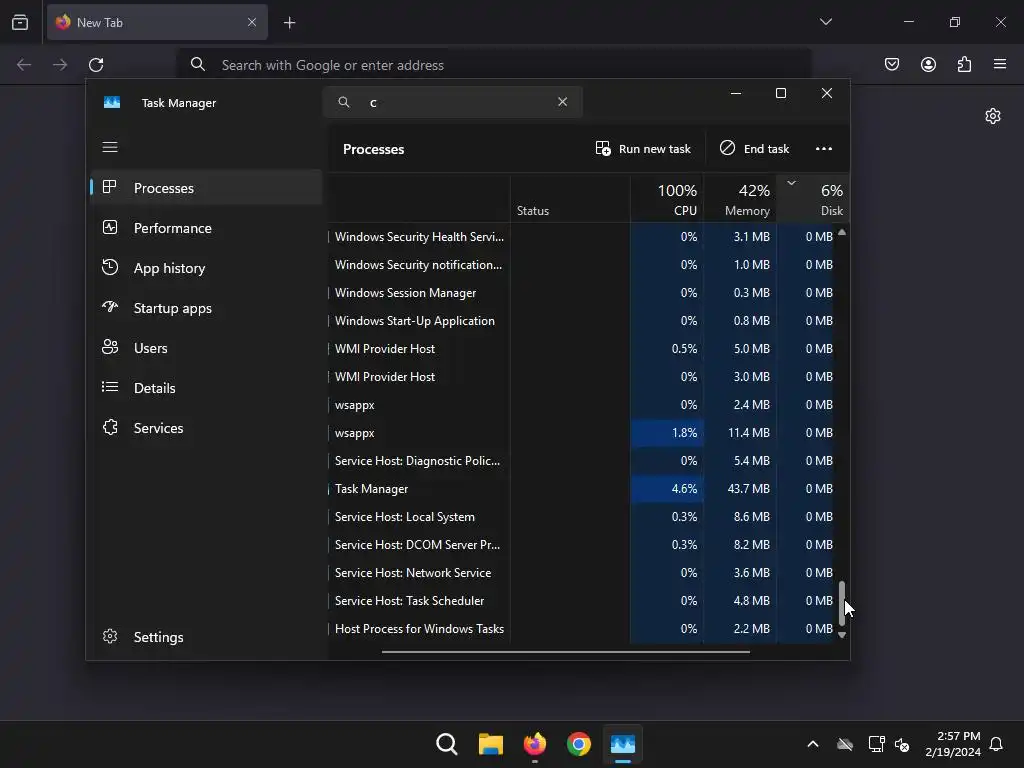Viewport: 1024px width, 768px height.
Task: Click the 43.7 MB memory cell
Action: tap(740, 488)
